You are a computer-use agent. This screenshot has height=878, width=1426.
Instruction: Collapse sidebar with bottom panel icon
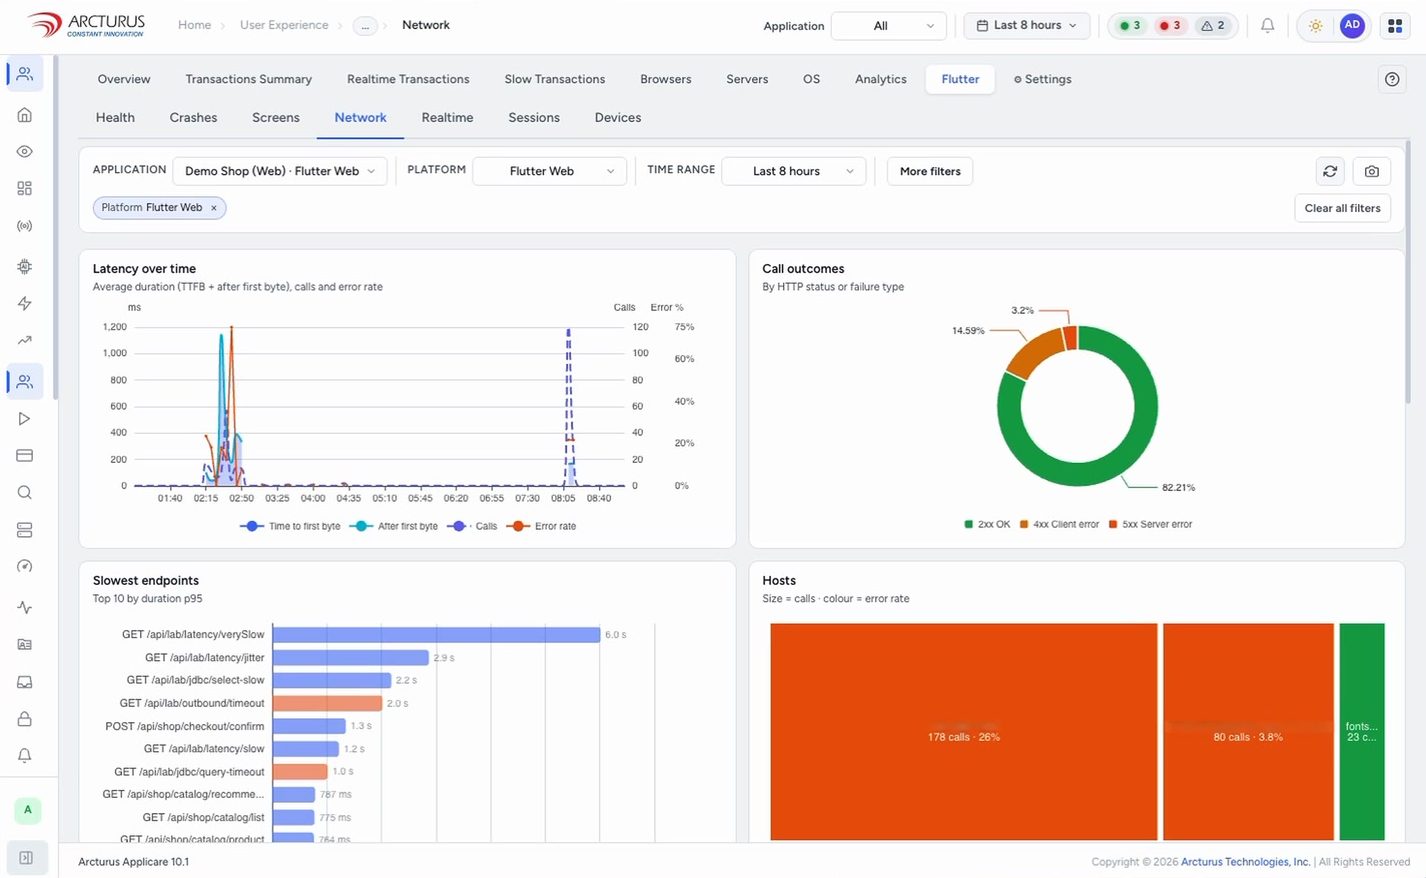coord(26,858)
